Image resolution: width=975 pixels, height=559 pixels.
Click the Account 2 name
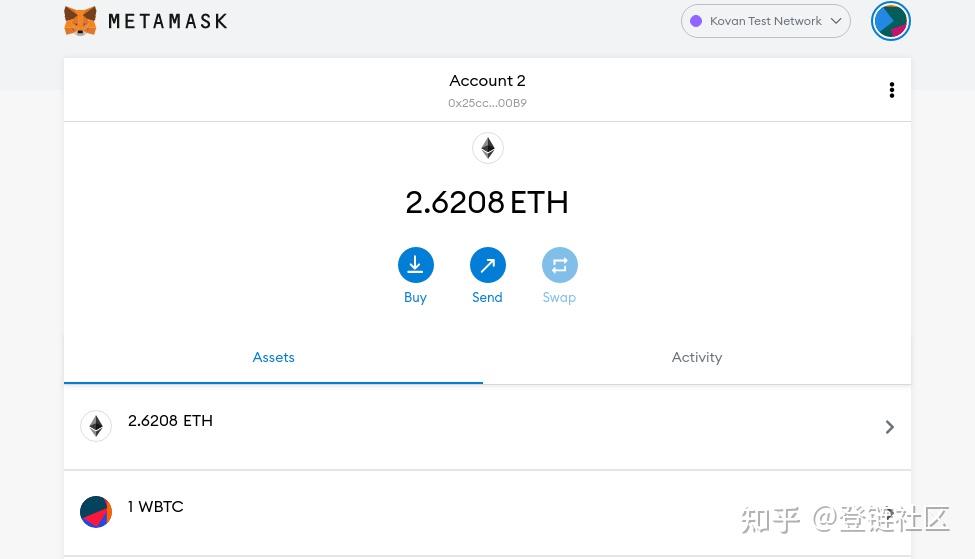tap(487, 81)
